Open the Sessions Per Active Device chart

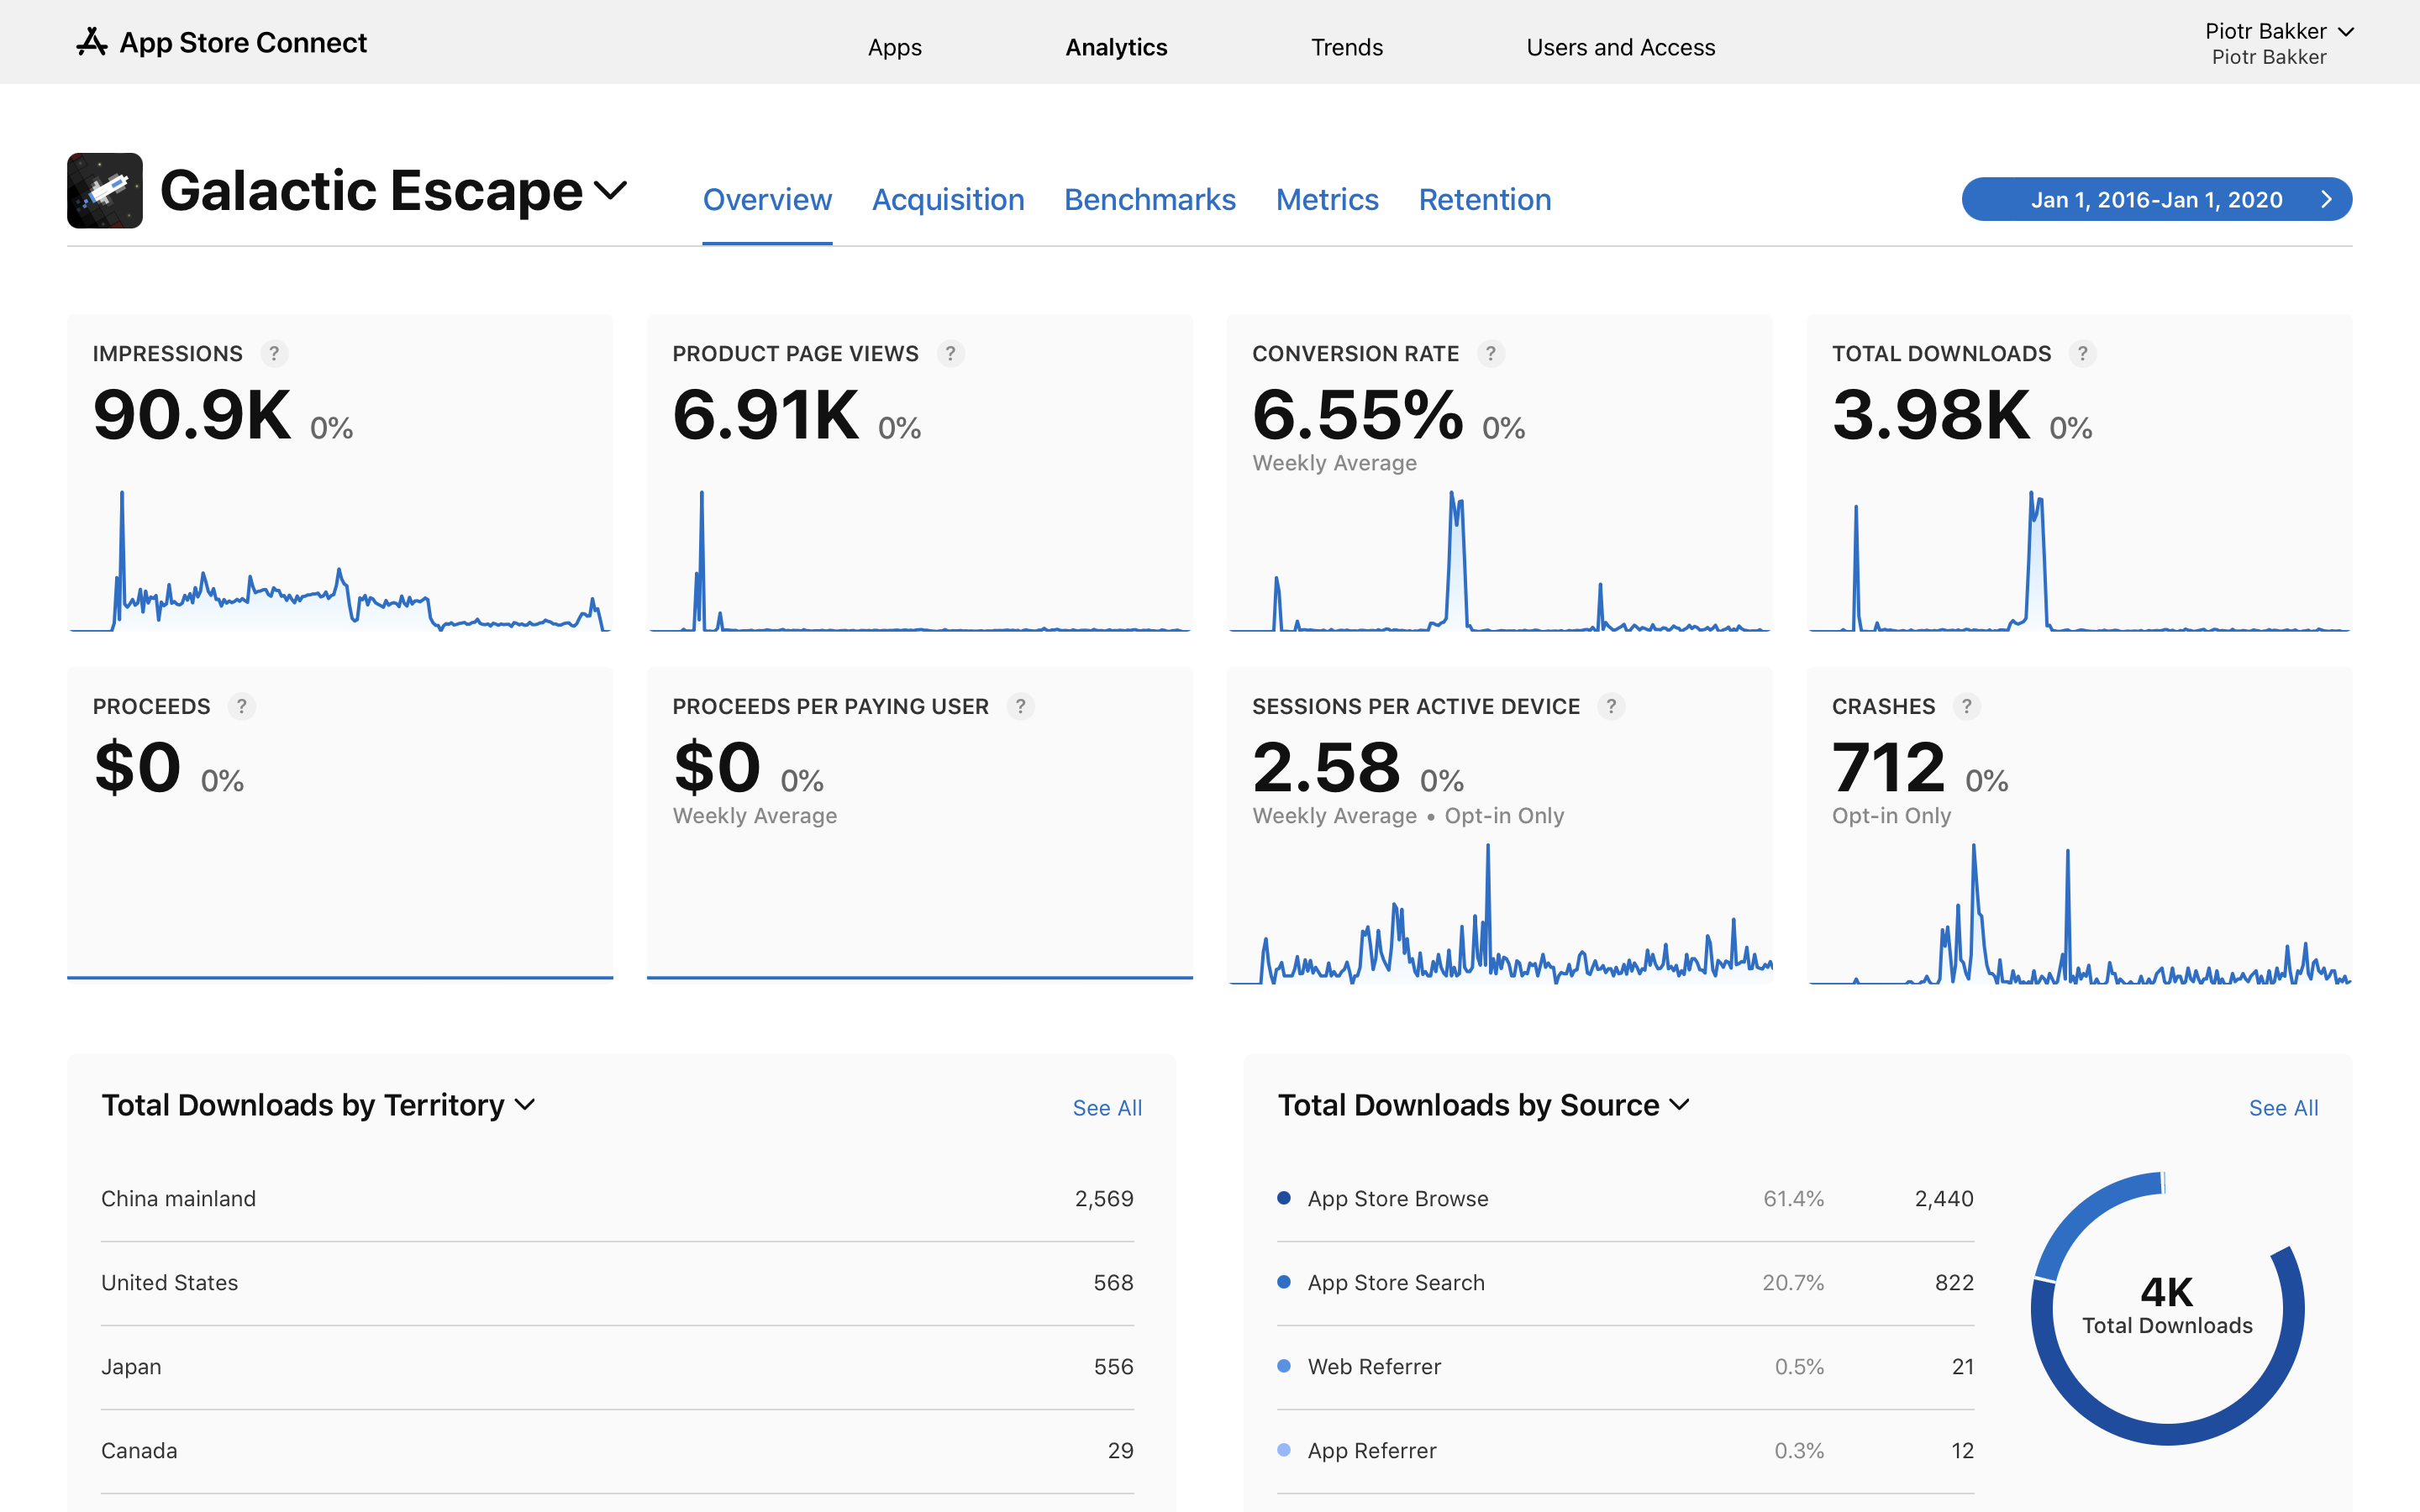pos(1500,914)
